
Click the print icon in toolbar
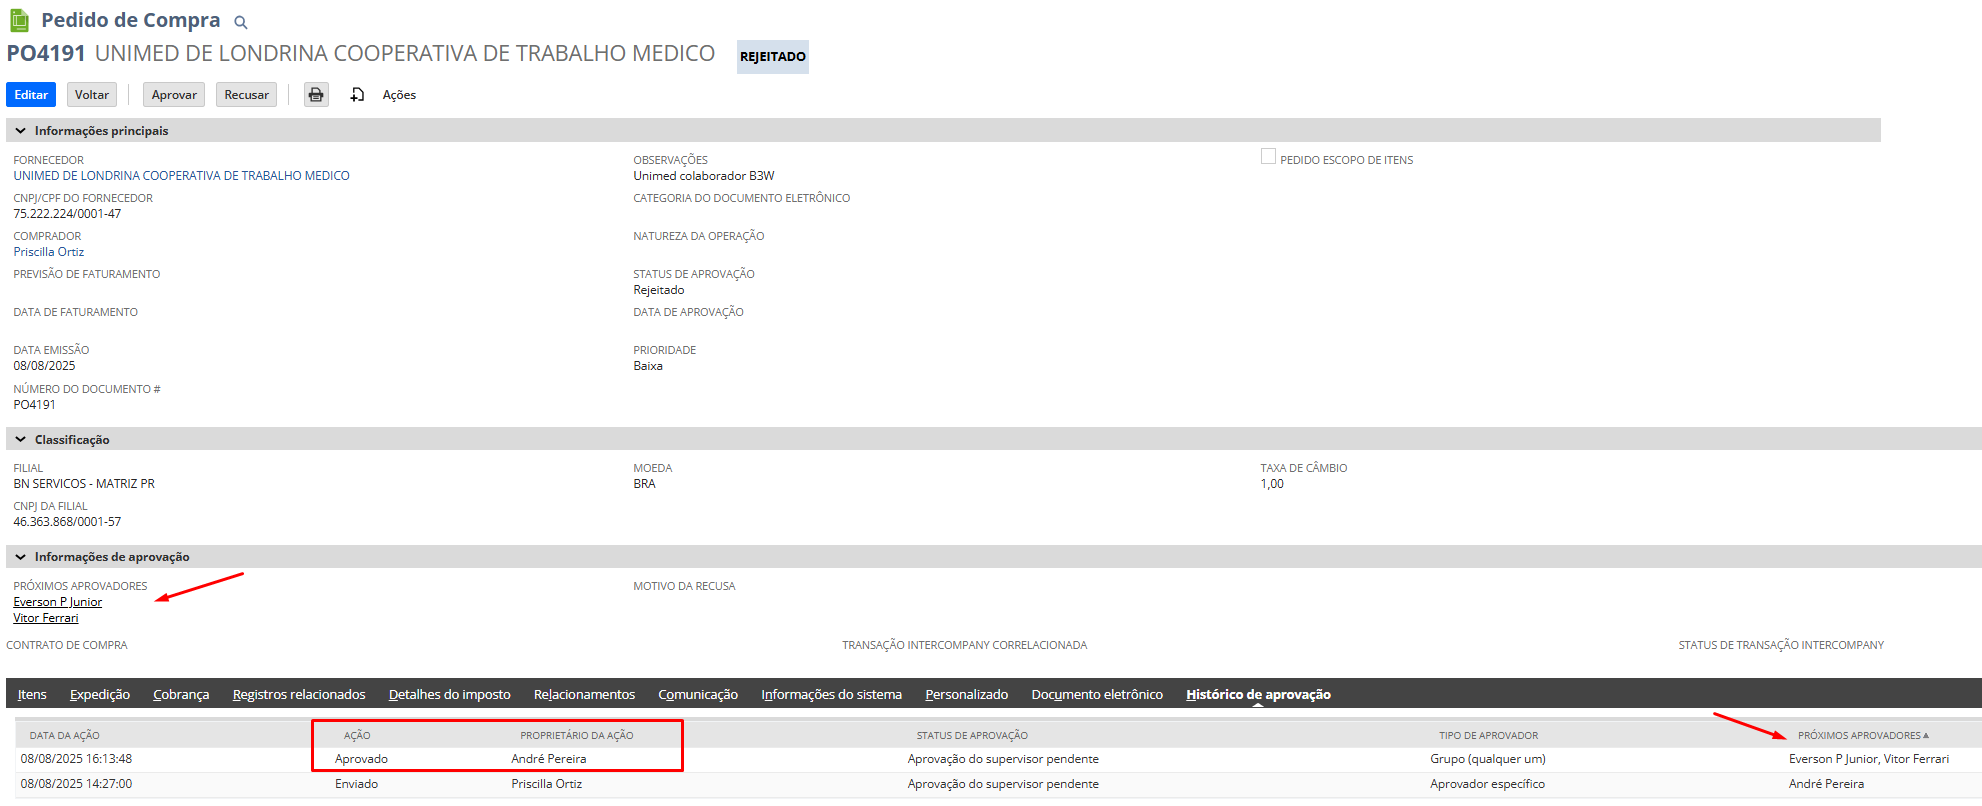[x=316, y=95]
